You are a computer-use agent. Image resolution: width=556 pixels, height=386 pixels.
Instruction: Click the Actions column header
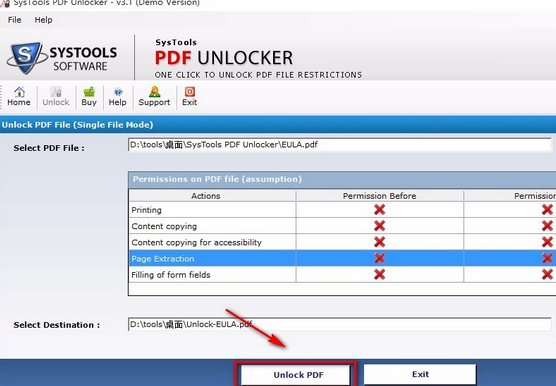coord(212,196)
